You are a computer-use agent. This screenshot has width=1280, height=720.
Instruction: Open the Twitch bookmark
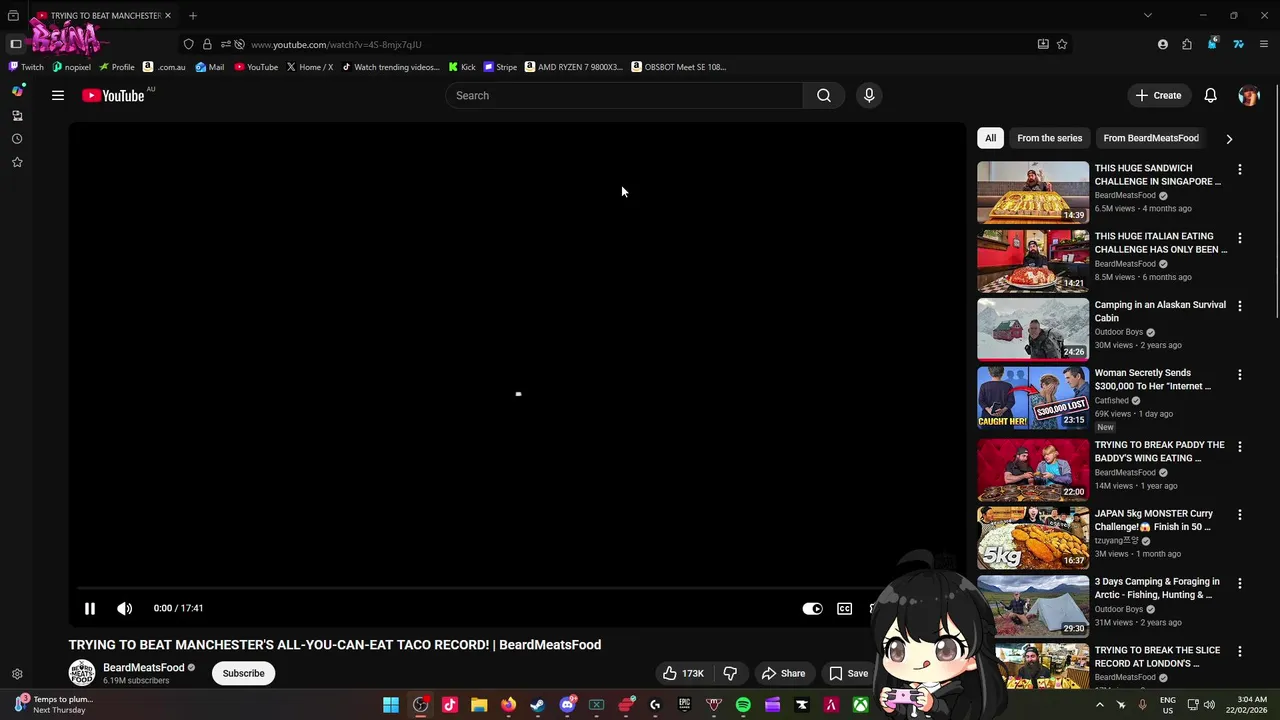(x=26, y=67)
